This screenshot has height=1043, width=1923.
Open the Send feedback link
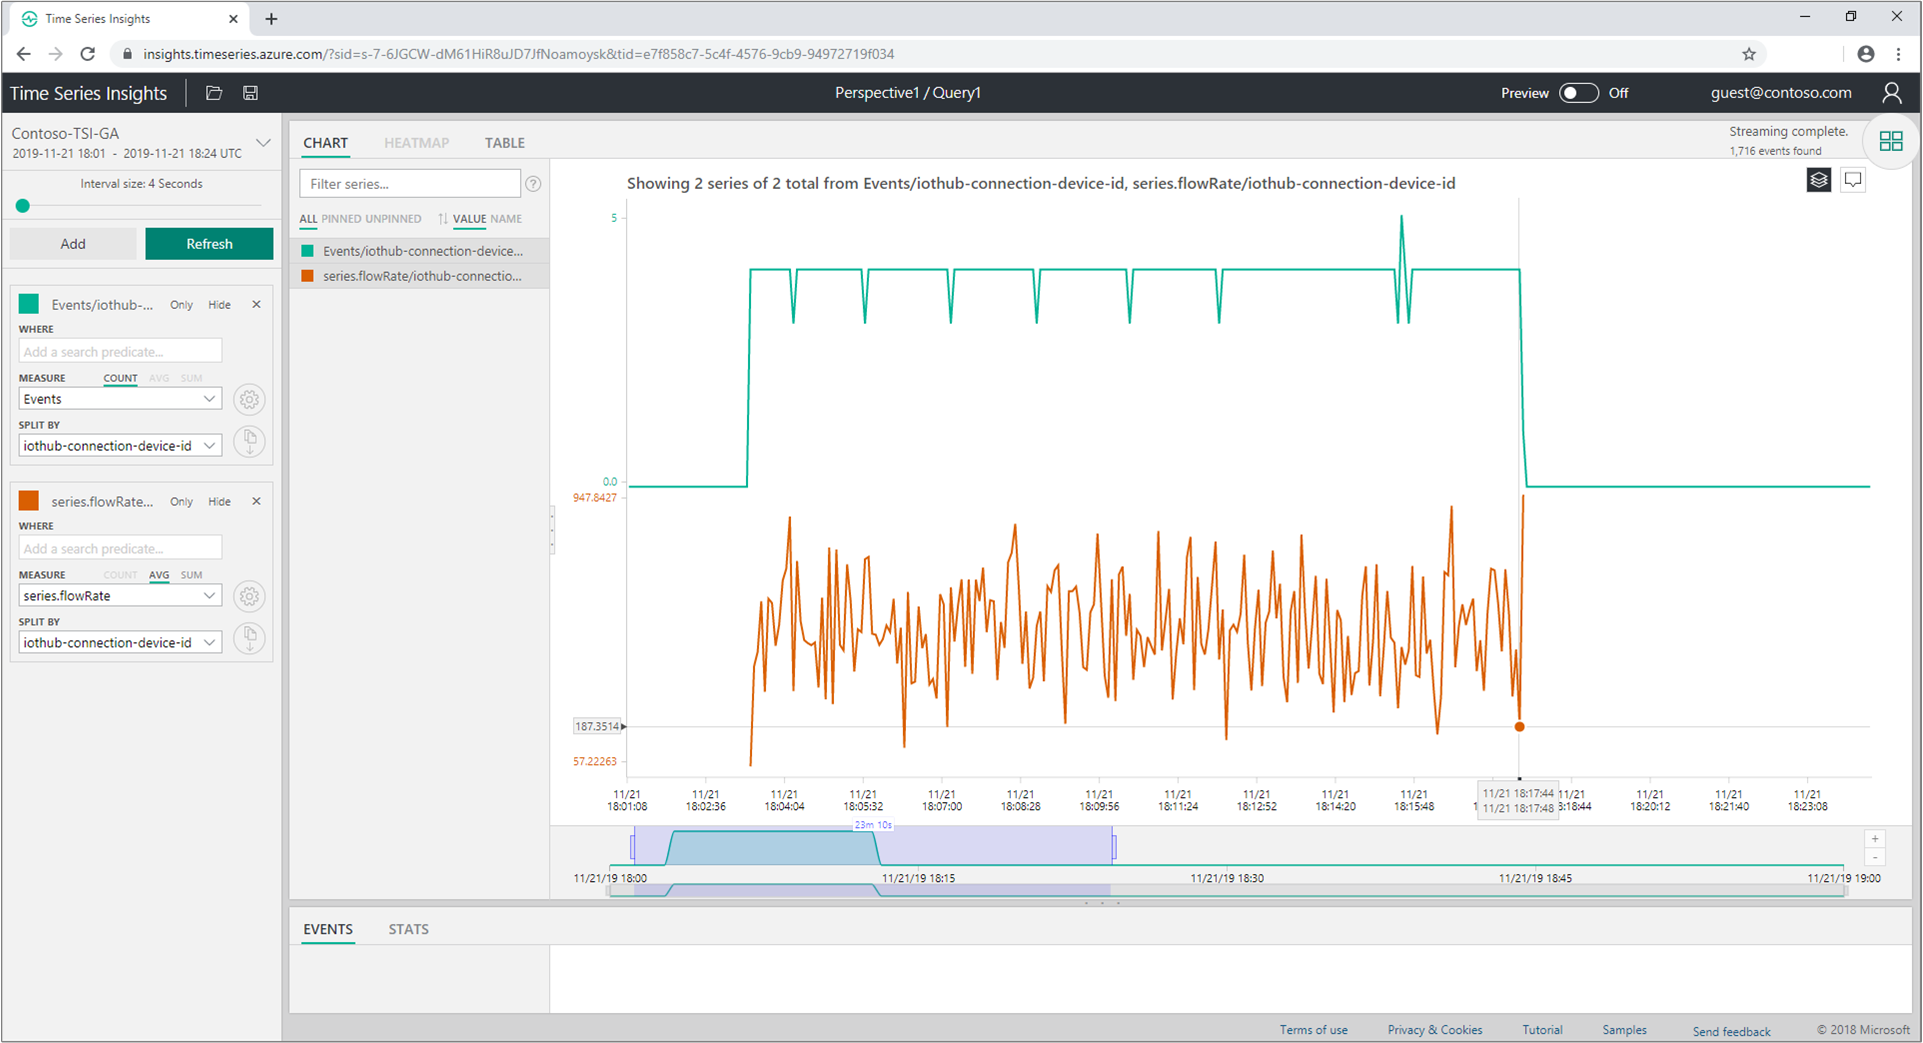tap(1731, 1031)
